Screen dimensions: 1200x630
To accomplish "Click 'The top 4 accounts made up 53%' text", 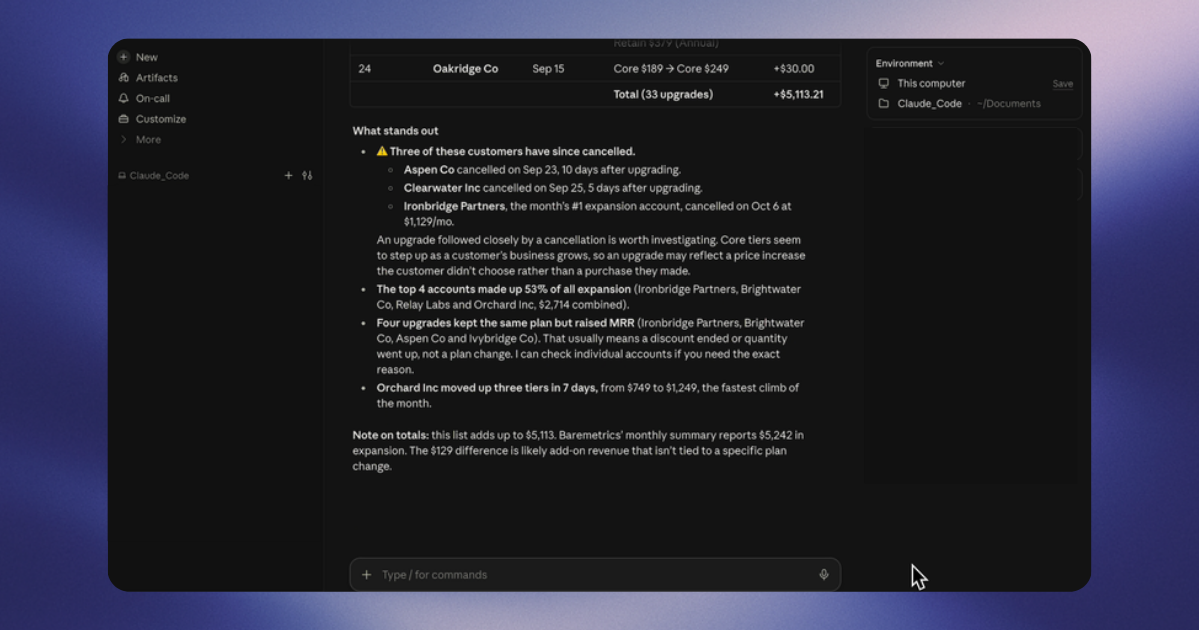I will click(x=503, y=290).
